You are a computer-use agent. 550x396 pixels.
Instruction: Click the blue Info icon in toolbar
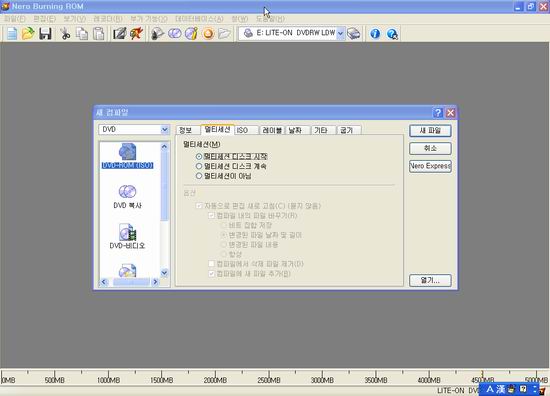(375, 34)
